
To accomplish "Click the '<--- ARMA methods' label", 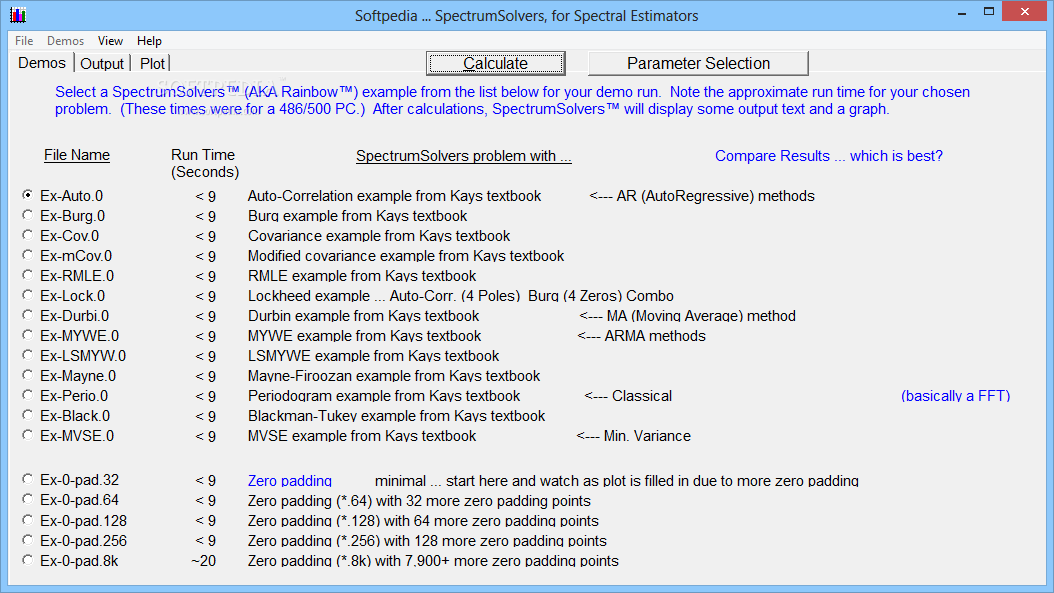I will [x=641, y=335].
